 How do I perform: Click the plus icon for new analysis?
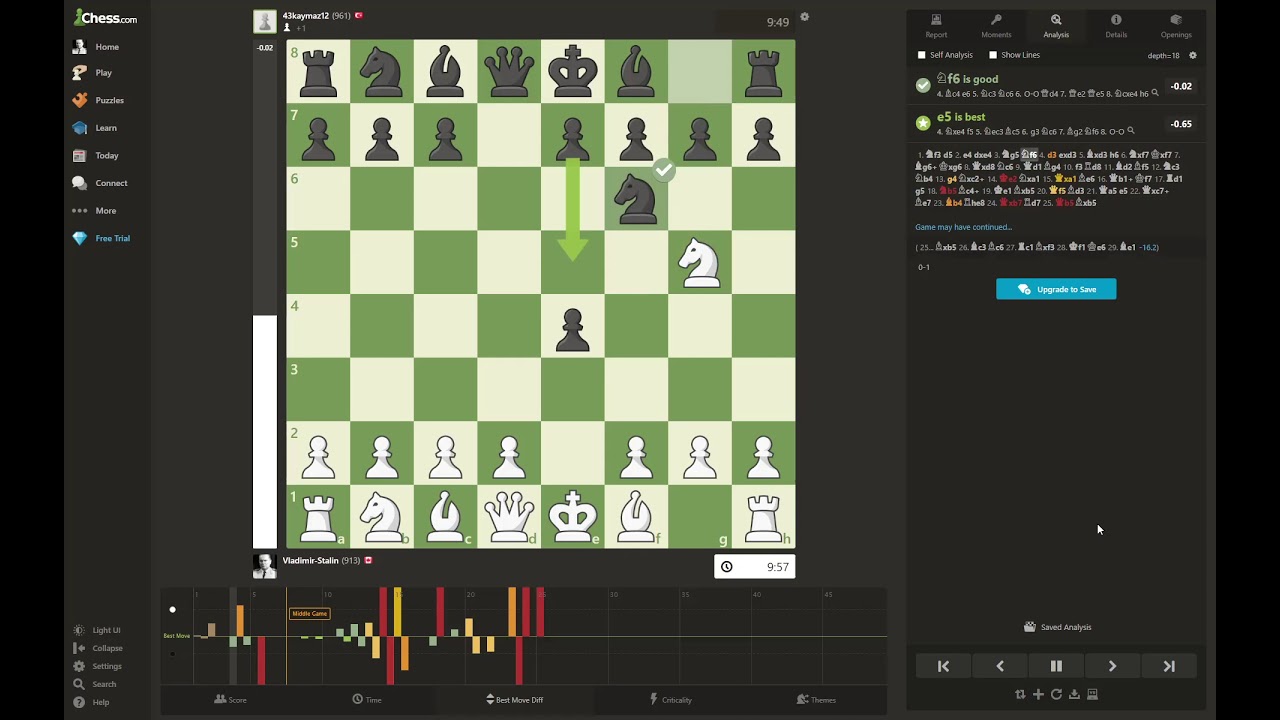click(1038, 694)
